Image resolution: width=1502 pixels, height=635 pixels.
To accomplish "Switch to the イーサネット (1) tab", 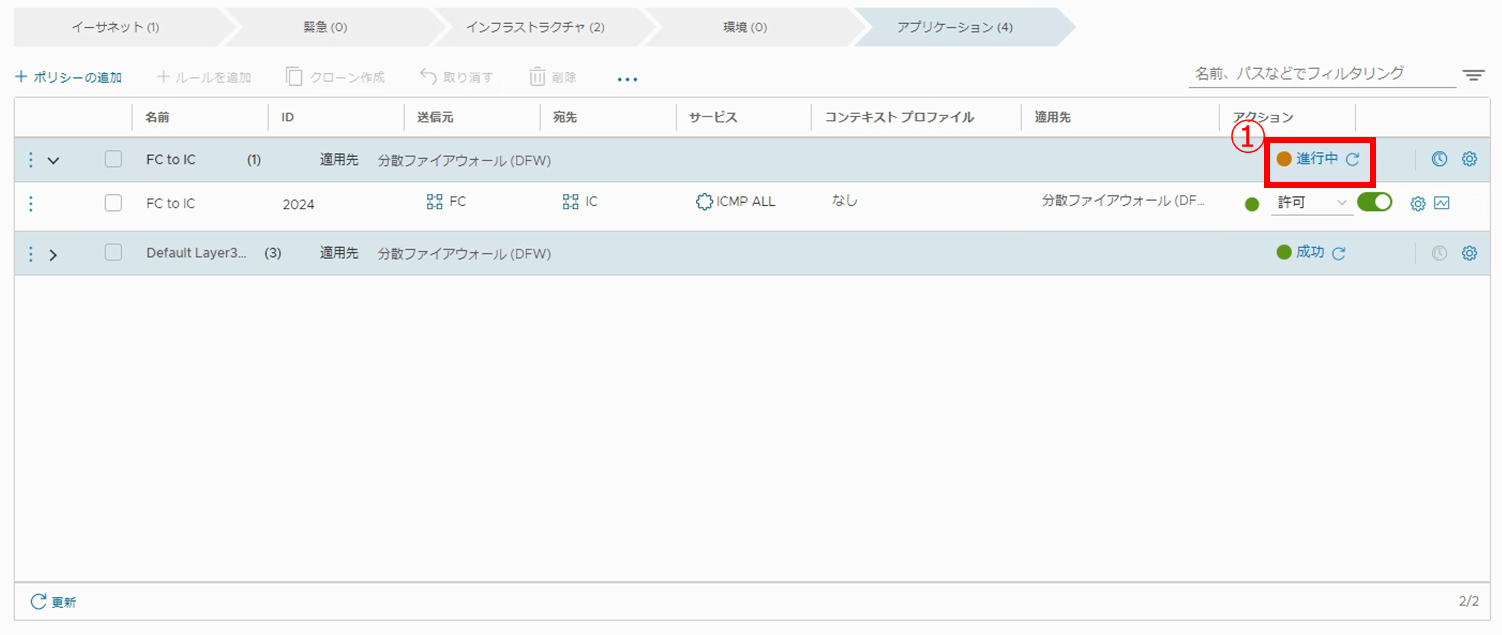I will tap(115, 27).
